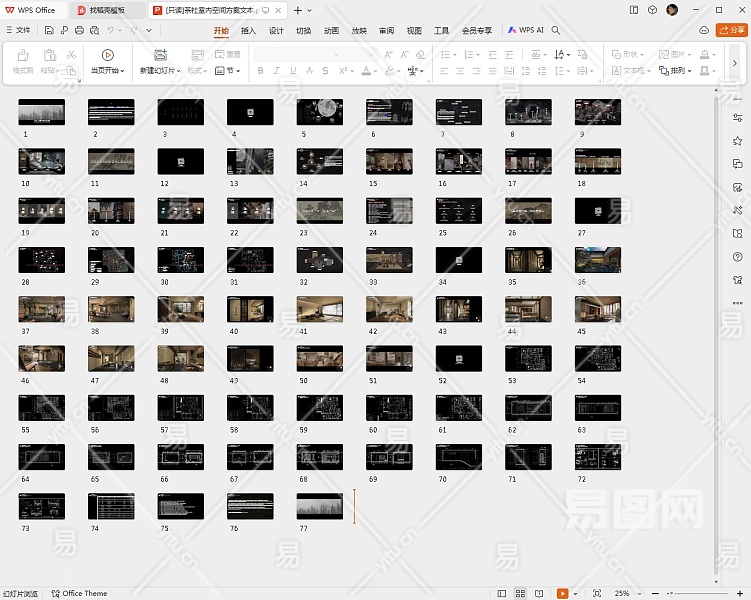Click the star favorites icon in right sidebar
751x600 pixels.
point(737,141)
